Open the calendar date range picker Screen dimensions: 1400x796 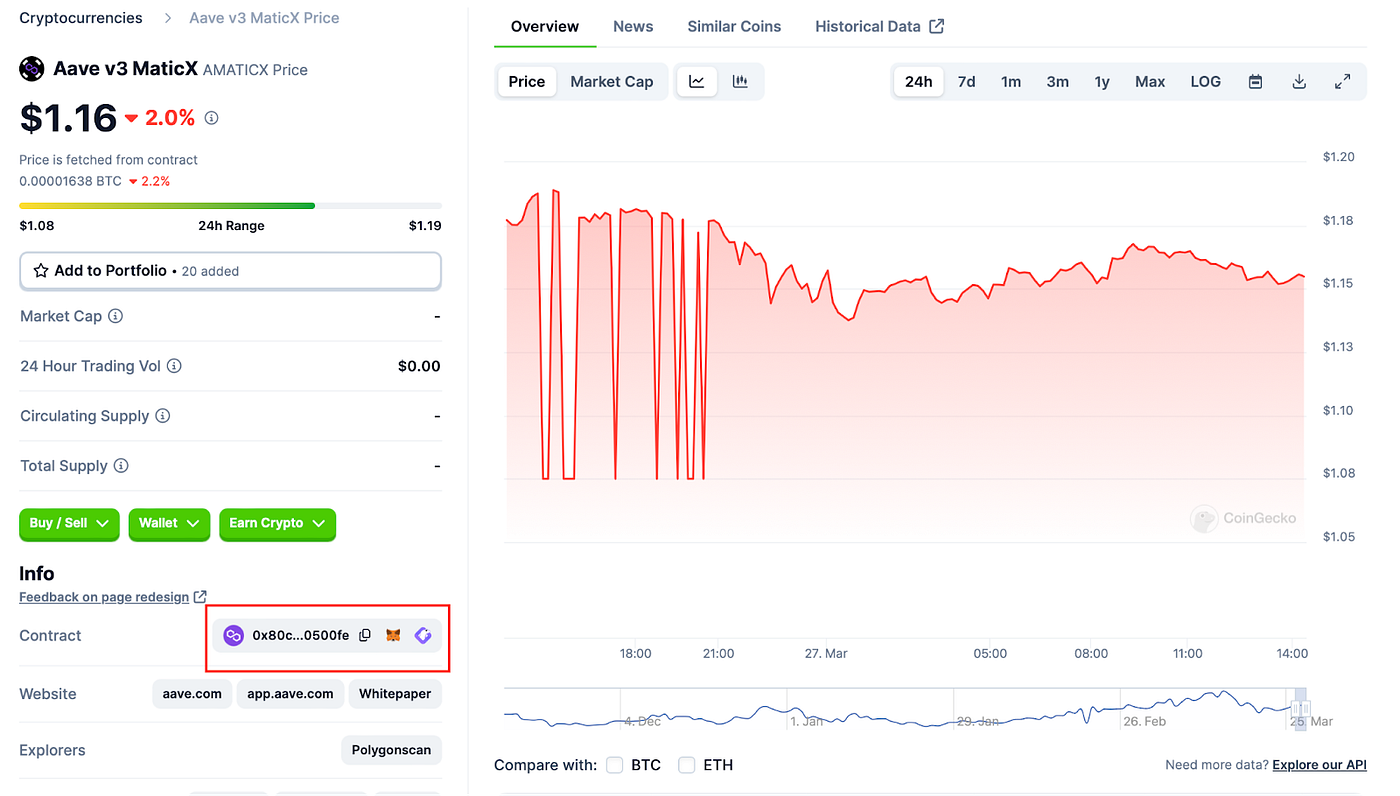click(1255, 81)
